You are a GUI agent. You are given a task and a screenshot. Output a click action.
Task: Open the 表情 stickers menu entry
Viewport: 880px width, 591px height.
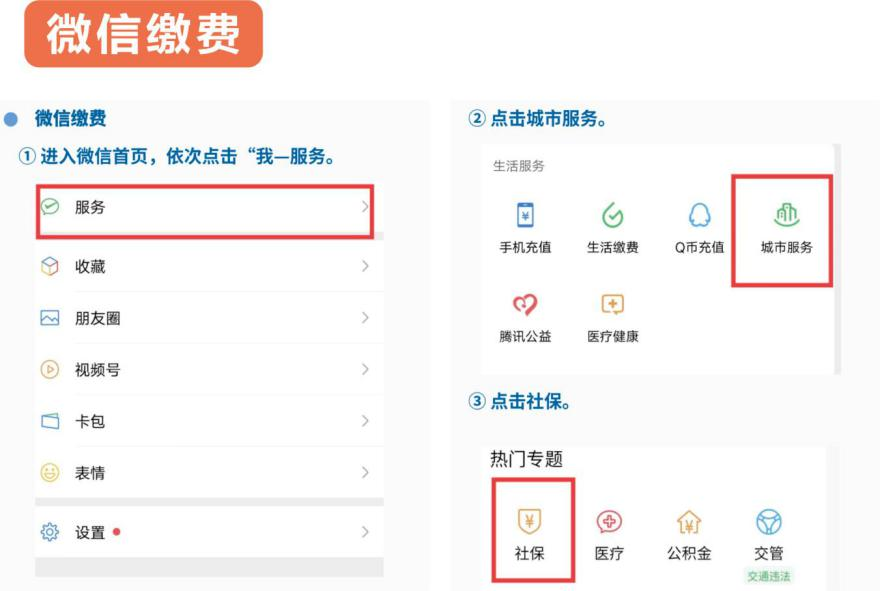pos(90,473)
